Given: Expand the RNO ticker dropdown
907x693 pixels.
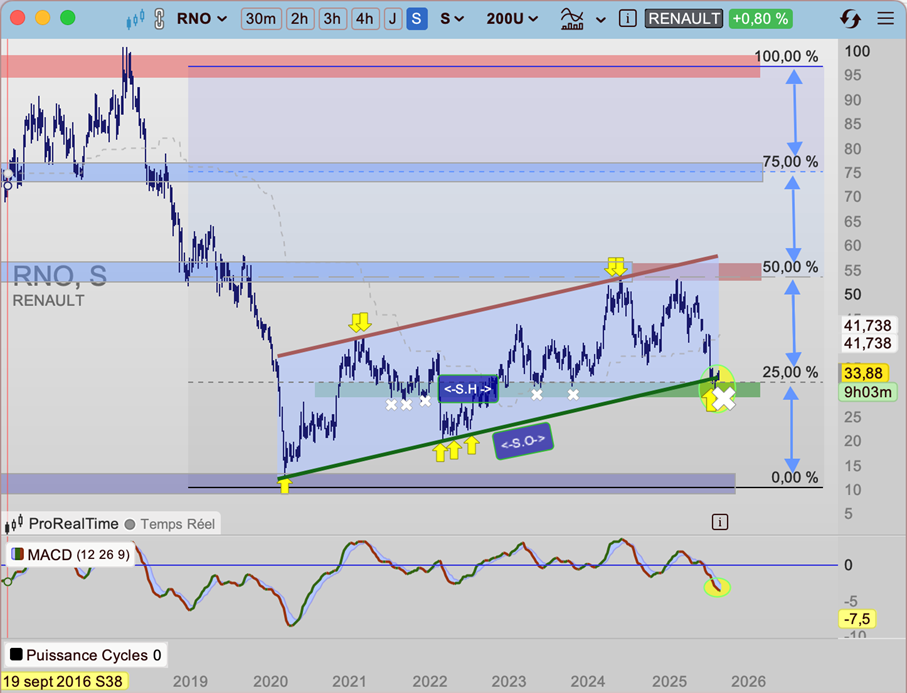Looking at the screenshot, I should (201, 18).
